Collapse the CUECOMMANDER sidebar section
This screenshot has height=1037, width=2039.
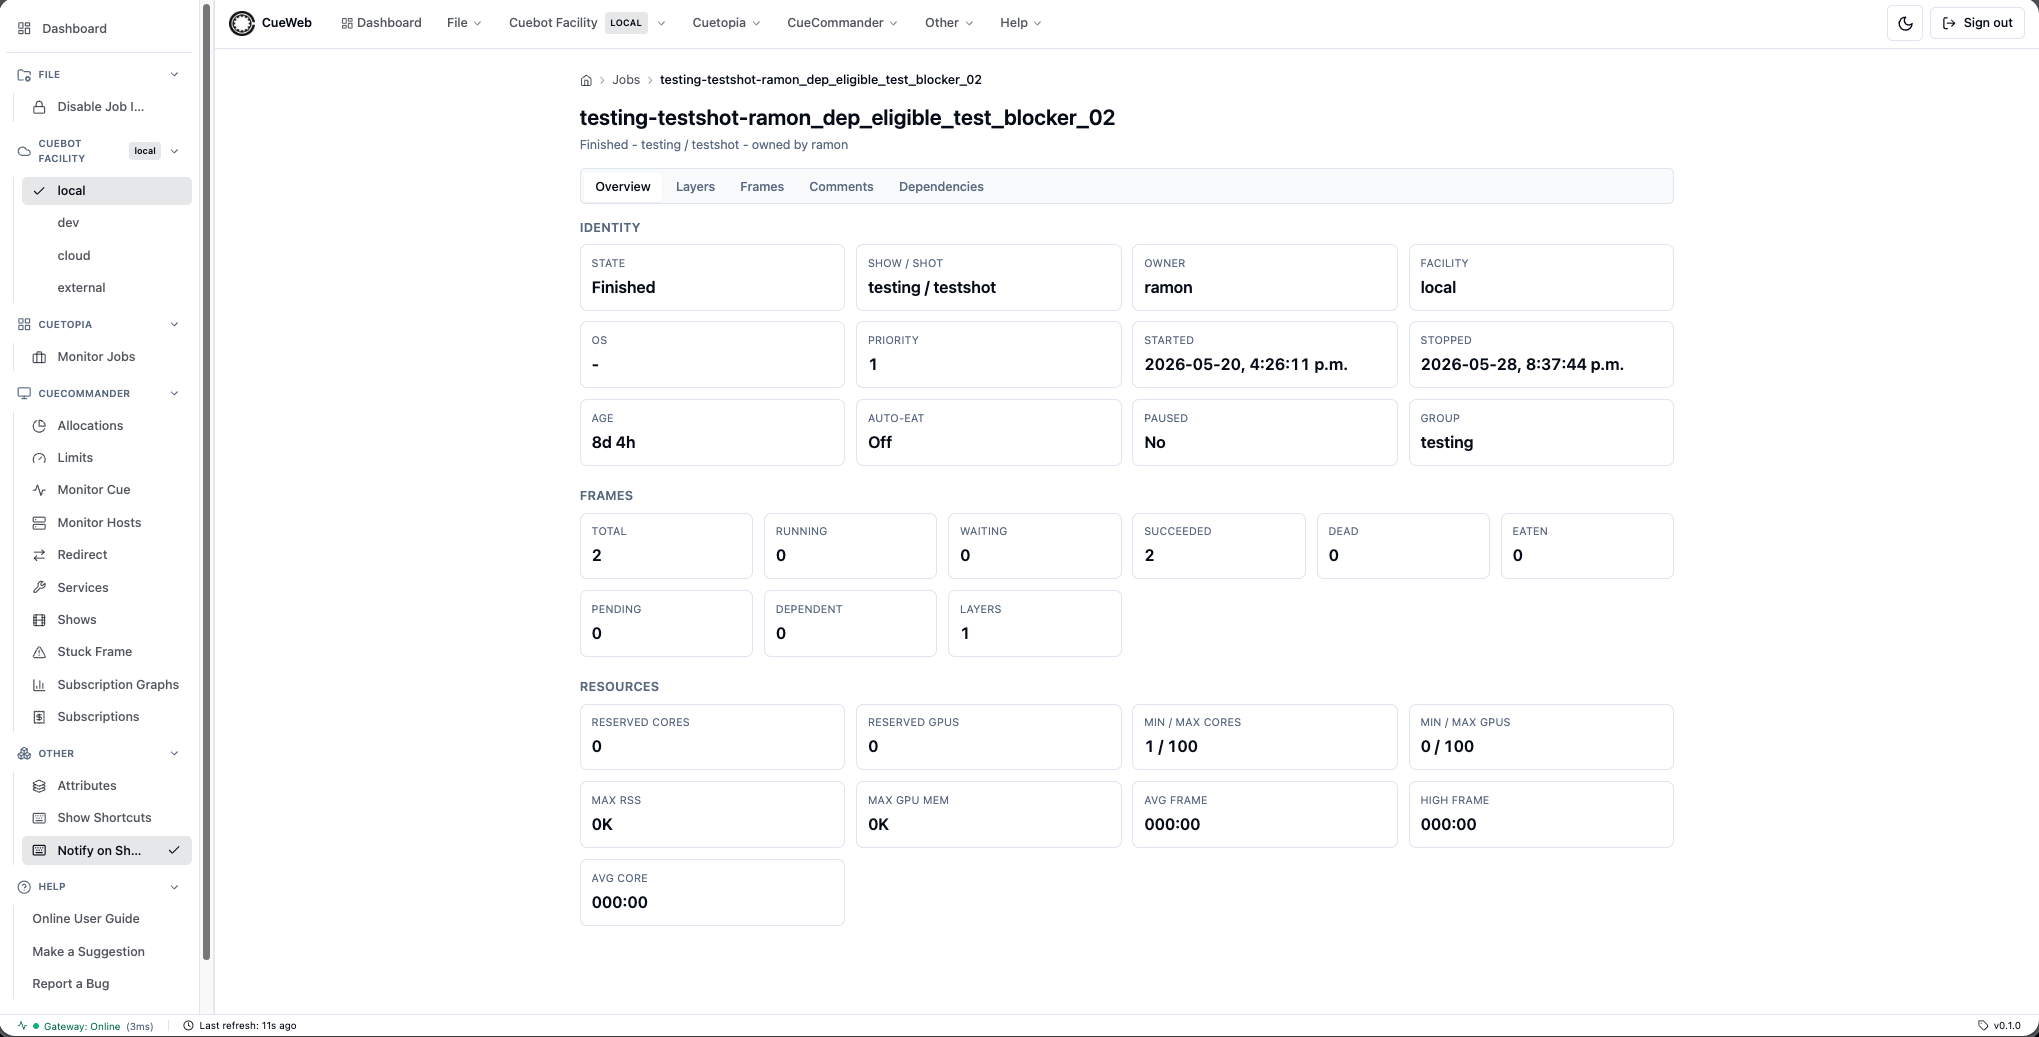174,394
